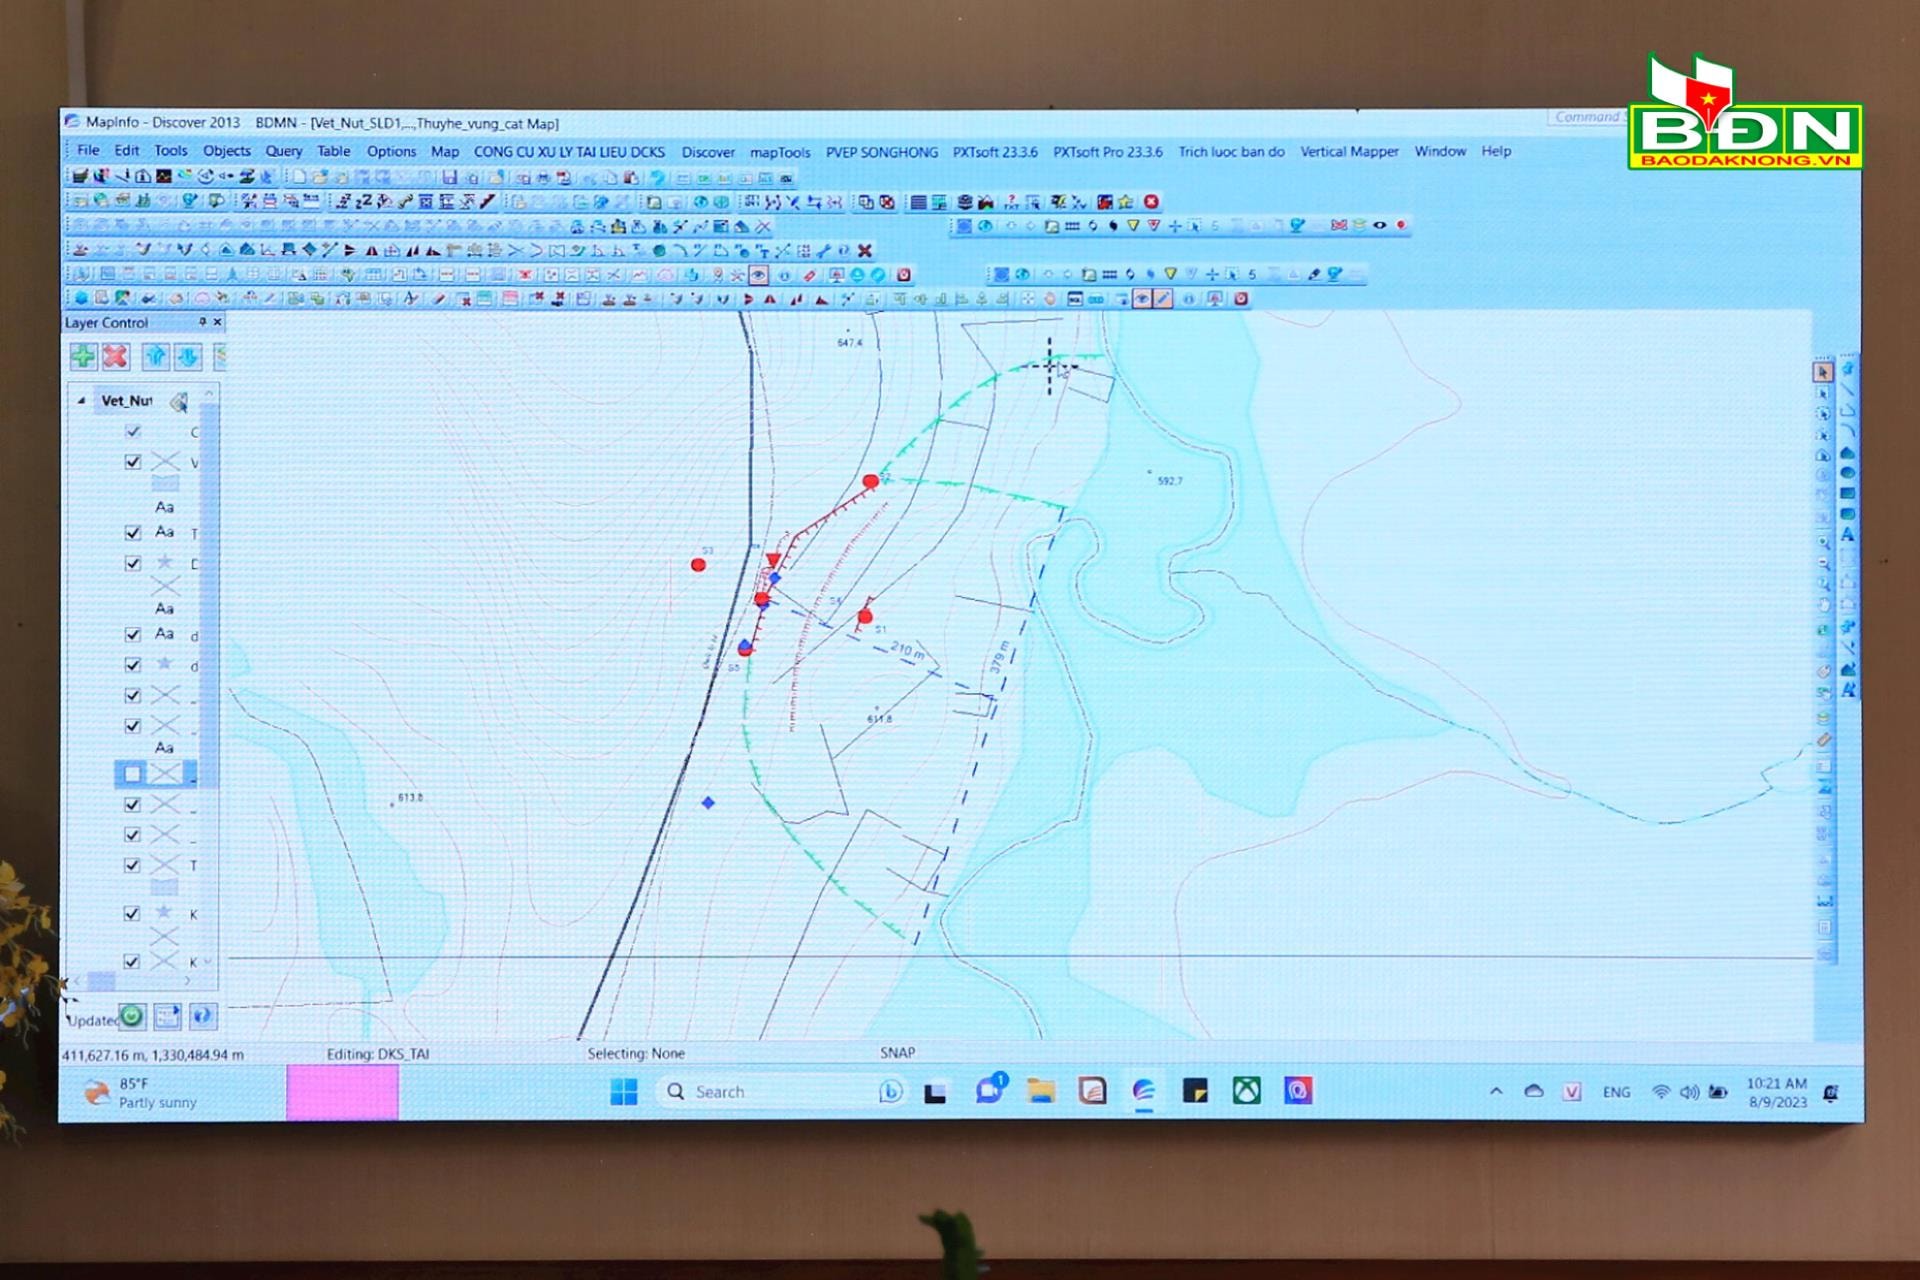Click the highlighted pencil icon in toolbar
This screenshot has width=1920, height=1280.
pyautogui.click(x=1163, y=299)
